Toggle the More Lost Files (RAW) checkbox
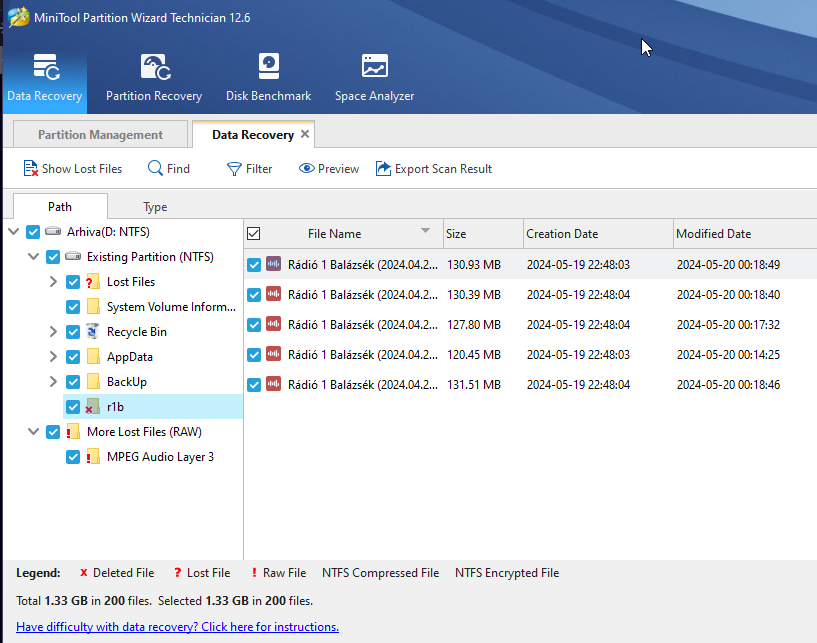The image size is (817, 643). coord(53,432)
